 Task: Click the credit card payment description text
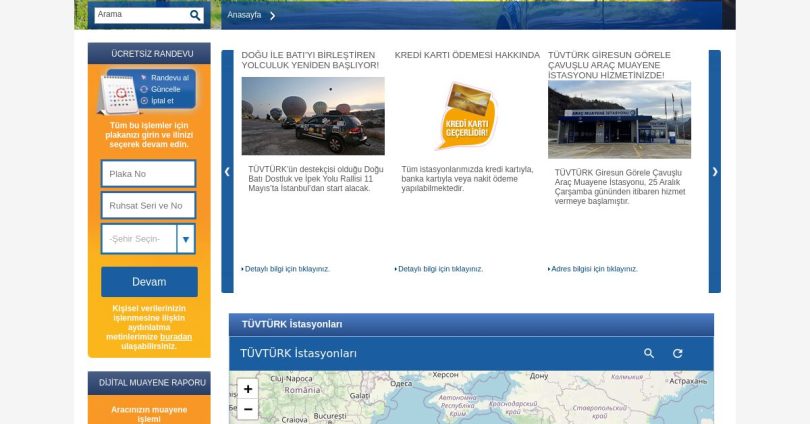point(467,179)
